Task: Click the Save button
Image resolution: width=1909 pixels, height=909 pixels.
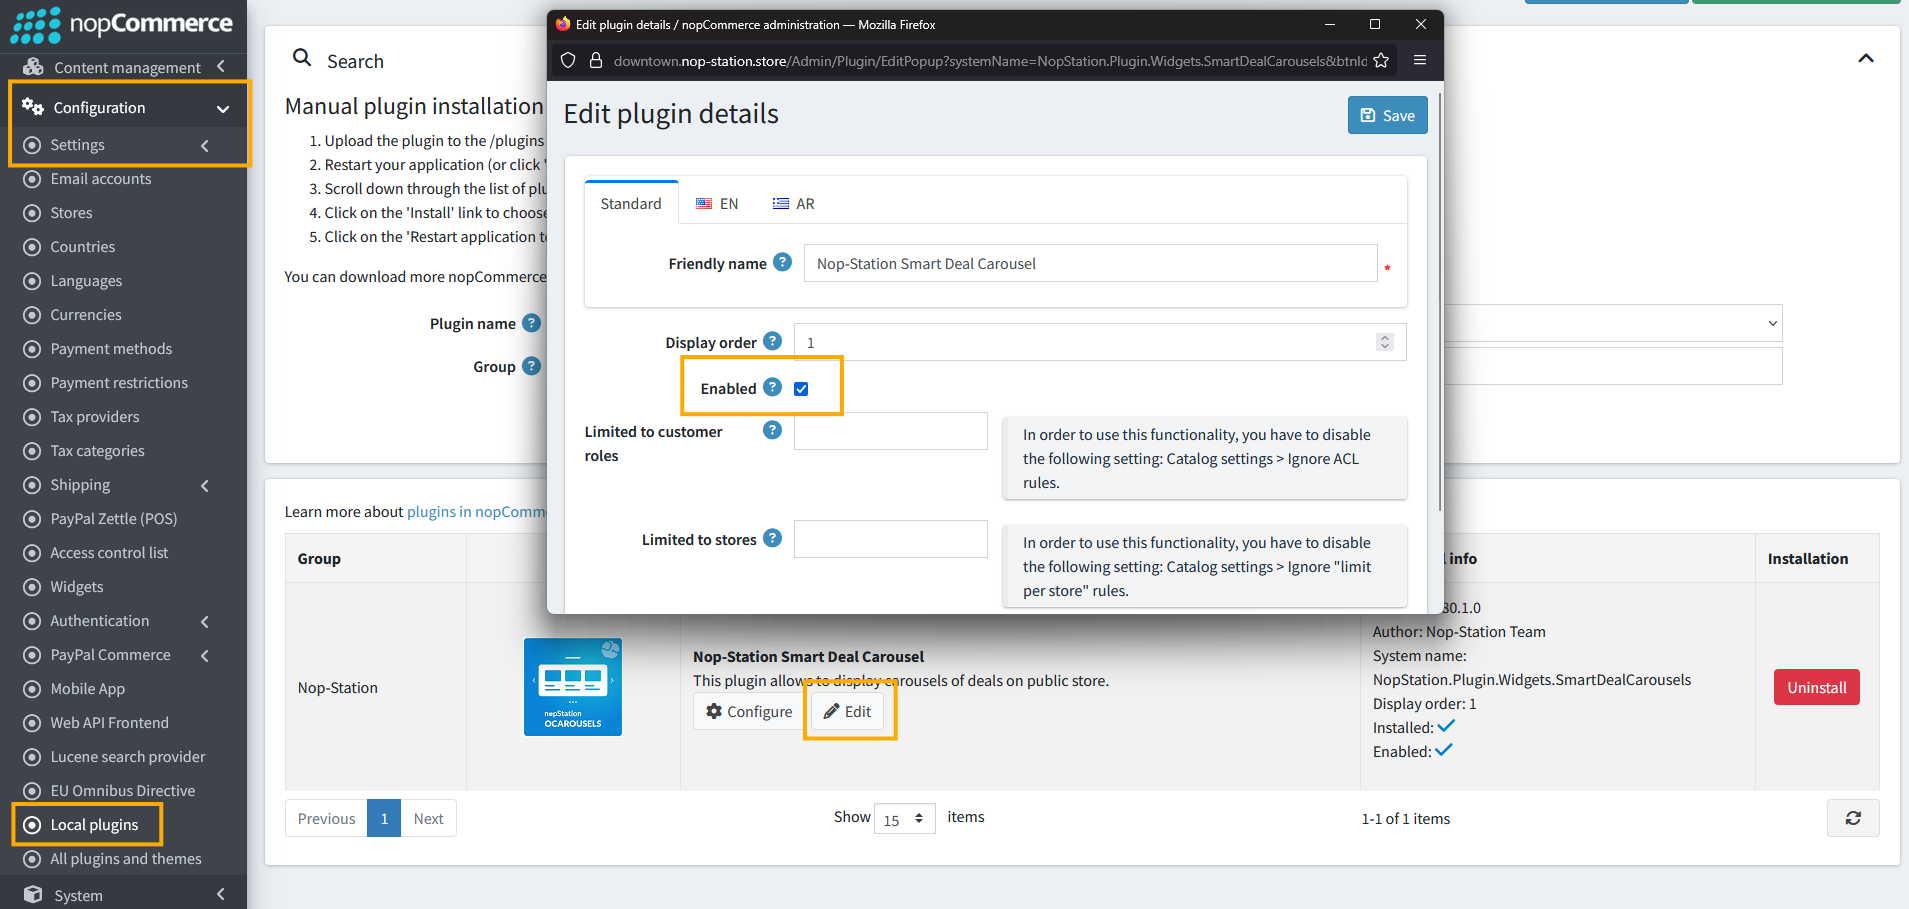Action: point(1387,115)
